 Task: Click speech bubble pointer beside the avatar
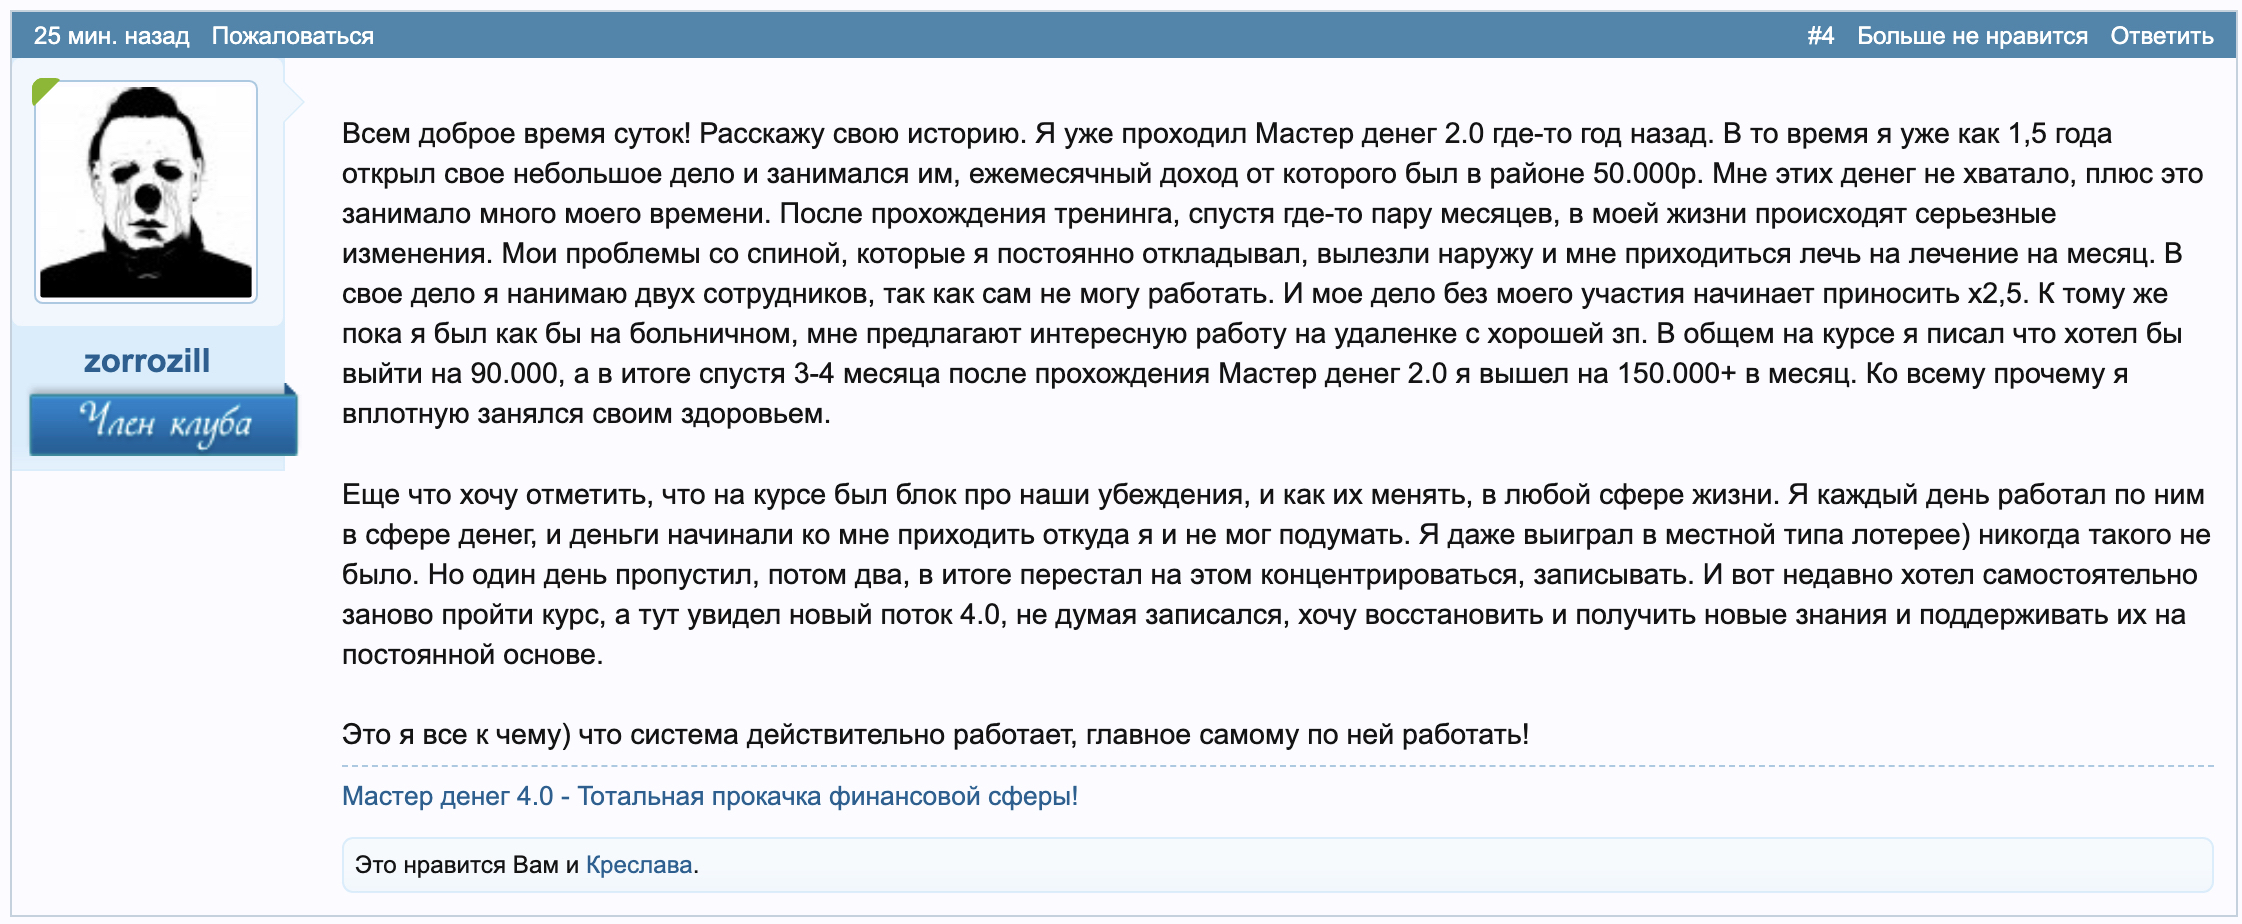294,100
